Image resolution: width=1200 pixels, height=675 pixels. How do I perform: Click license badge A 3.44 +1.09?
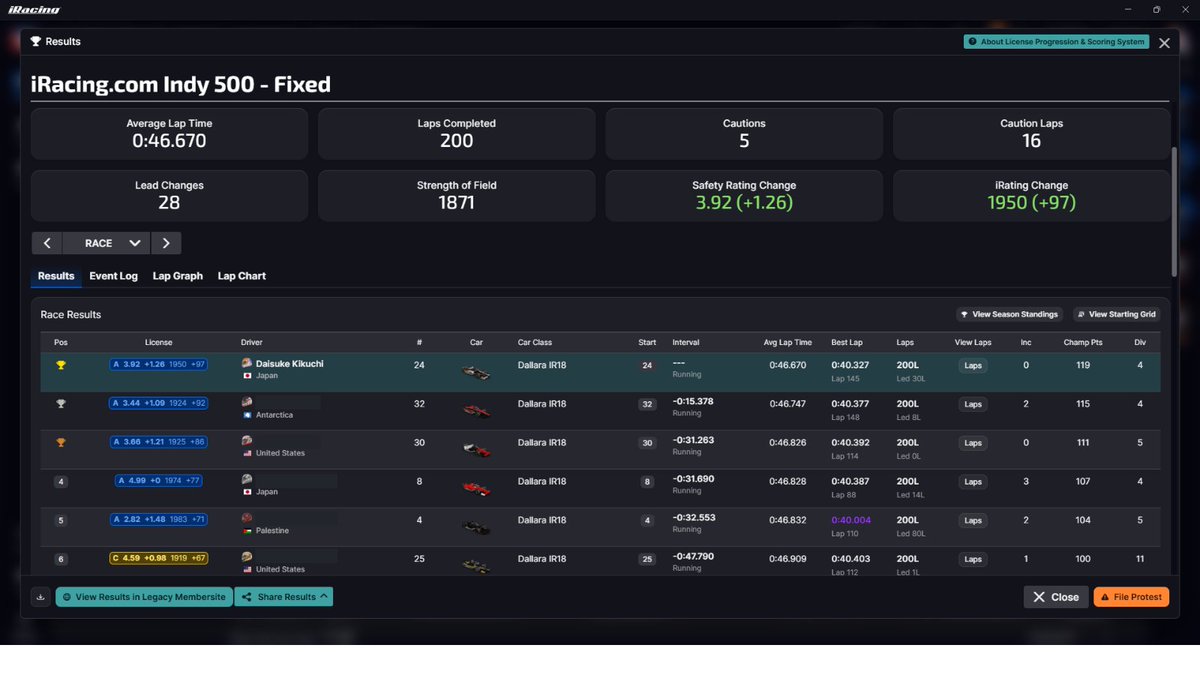pyautogui.click(x=159, y=403)
